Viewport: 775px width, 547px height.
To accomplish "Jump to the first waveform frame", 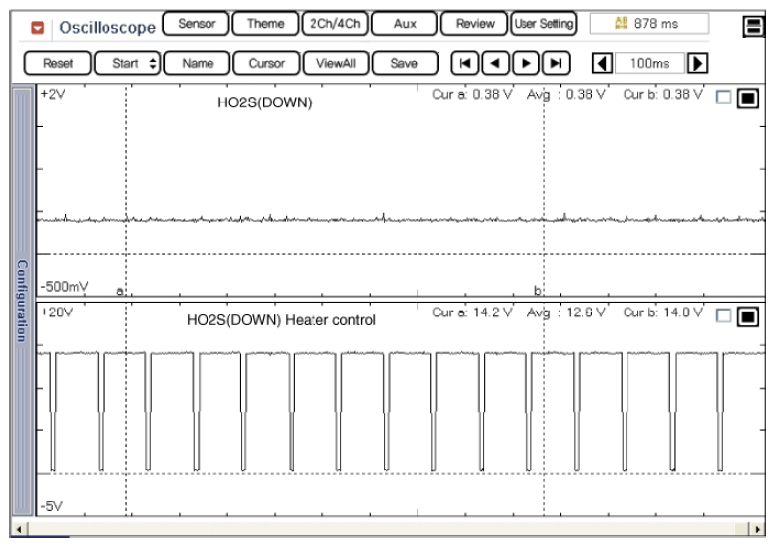I will point(463,63).
